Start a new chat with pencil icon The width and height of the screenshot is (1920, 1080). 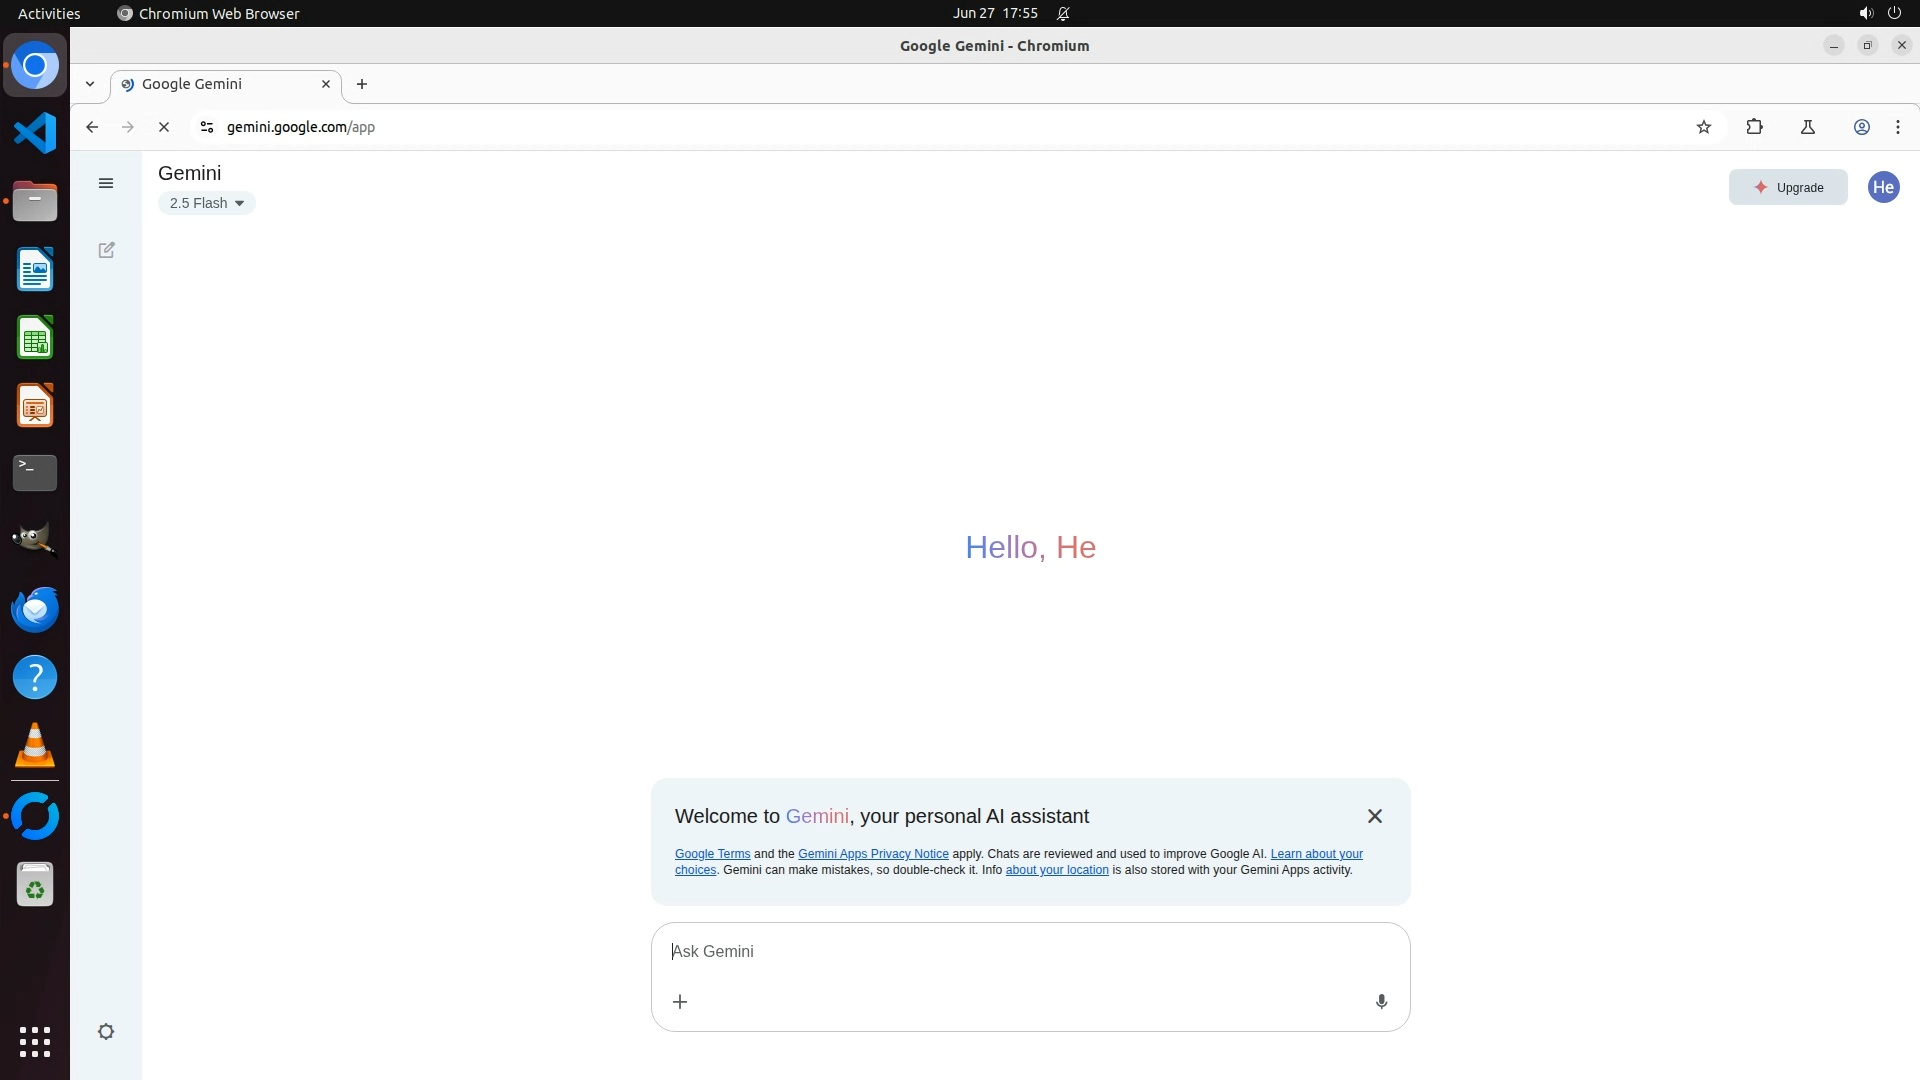[106, 250]
